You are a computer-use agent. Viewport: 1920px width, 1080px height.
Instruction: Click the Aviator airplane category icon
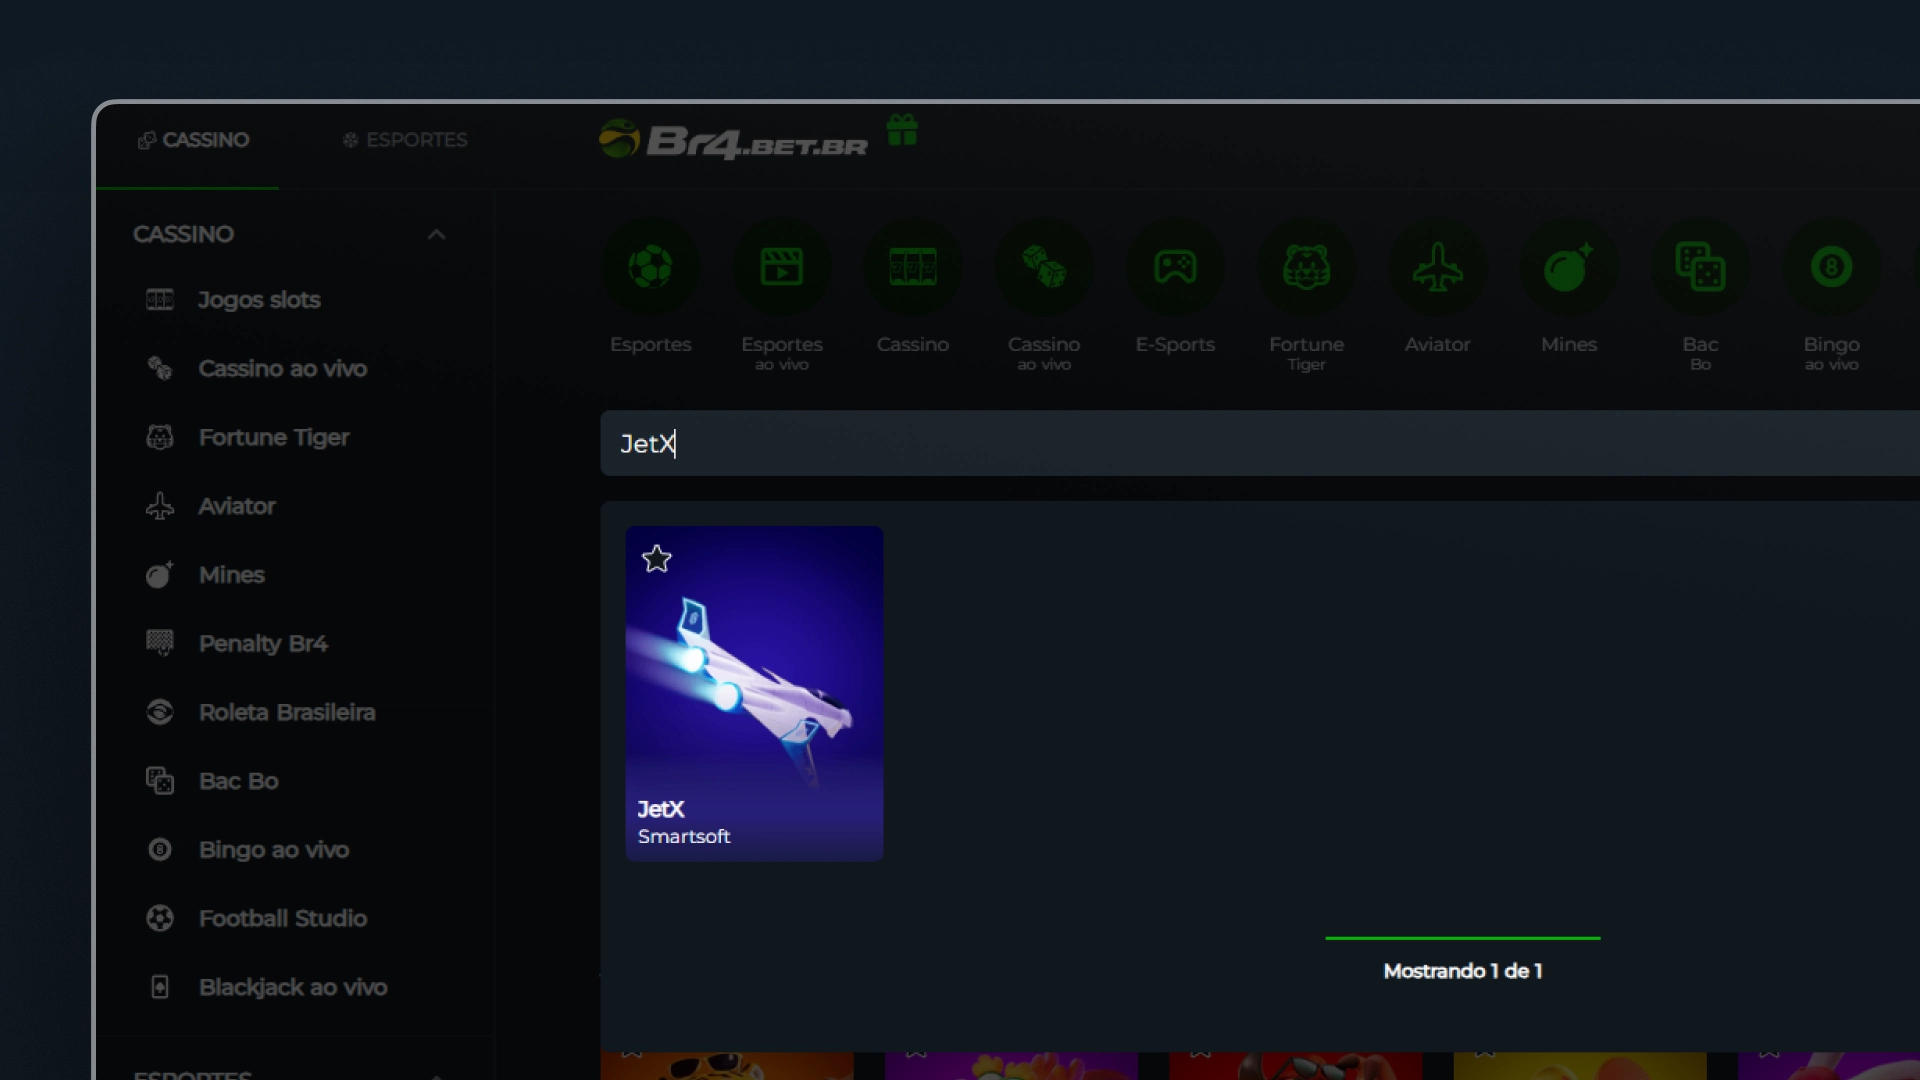tap(1437, 268)
